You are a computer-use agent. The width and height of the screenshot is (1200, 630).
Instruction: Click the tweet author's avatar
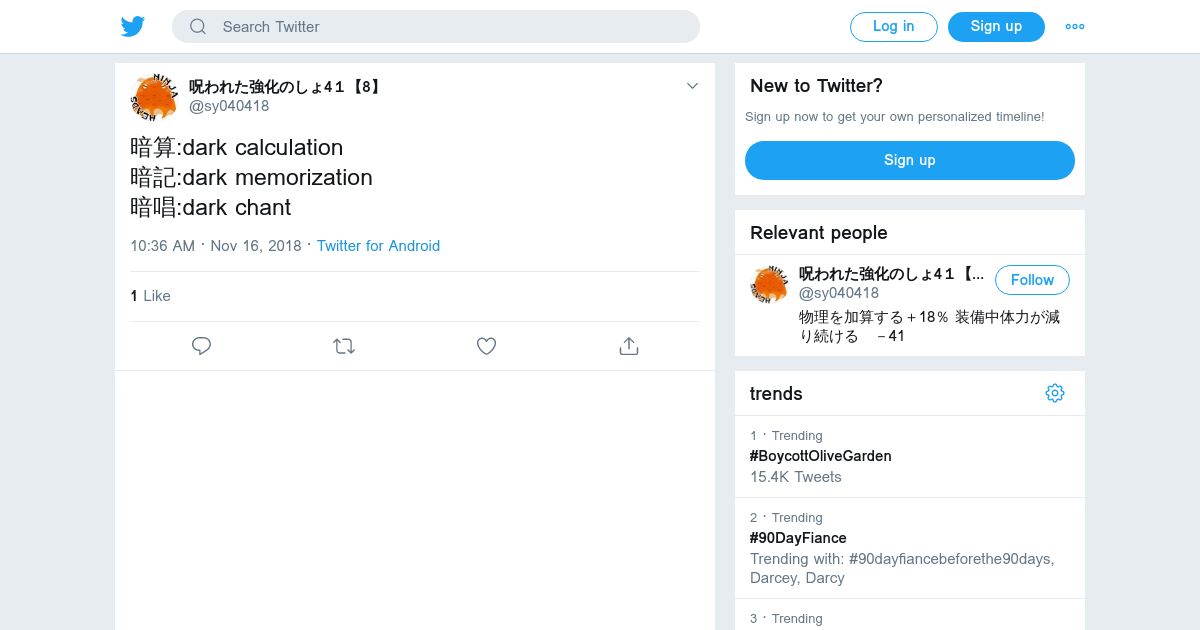[x=154, y=97]
